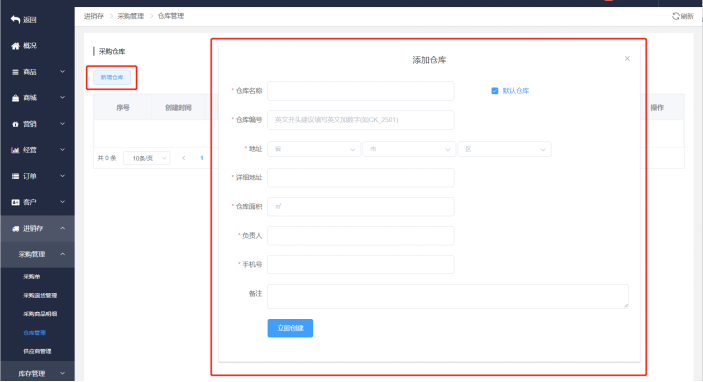Viewport: 703px width, 382px height.
Task: Focus the 详细地址 input field
Action: (x=361, y=178)
